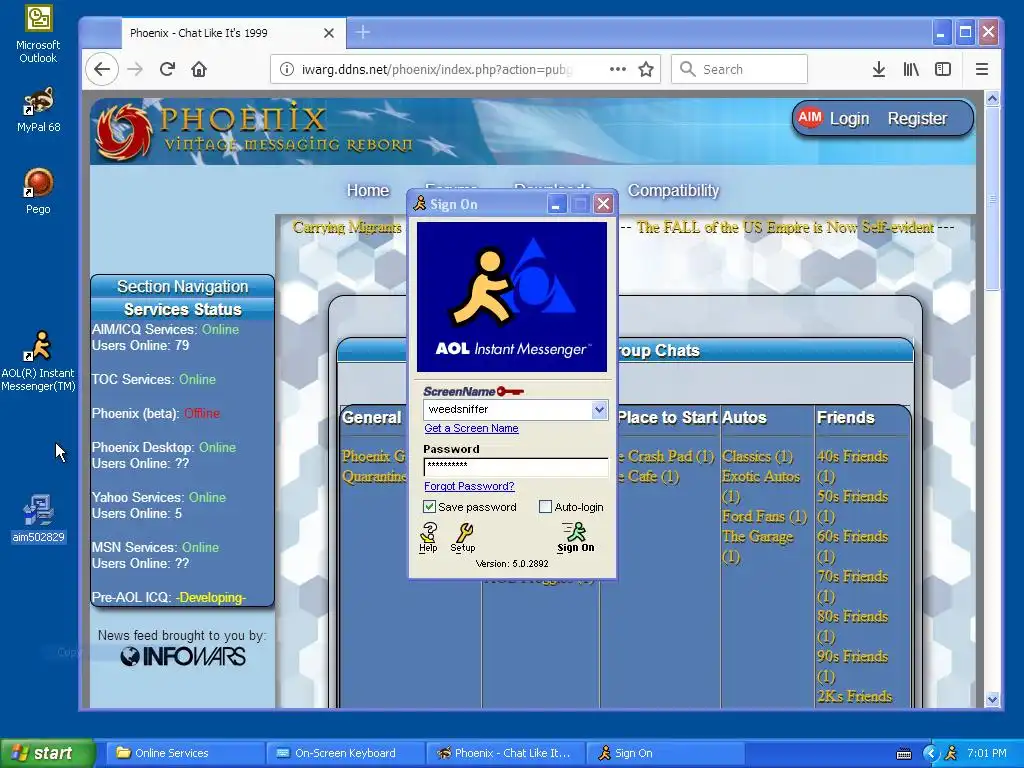Open the 90s Friends chat room
1024x768 pixels.
coord(852,666)
